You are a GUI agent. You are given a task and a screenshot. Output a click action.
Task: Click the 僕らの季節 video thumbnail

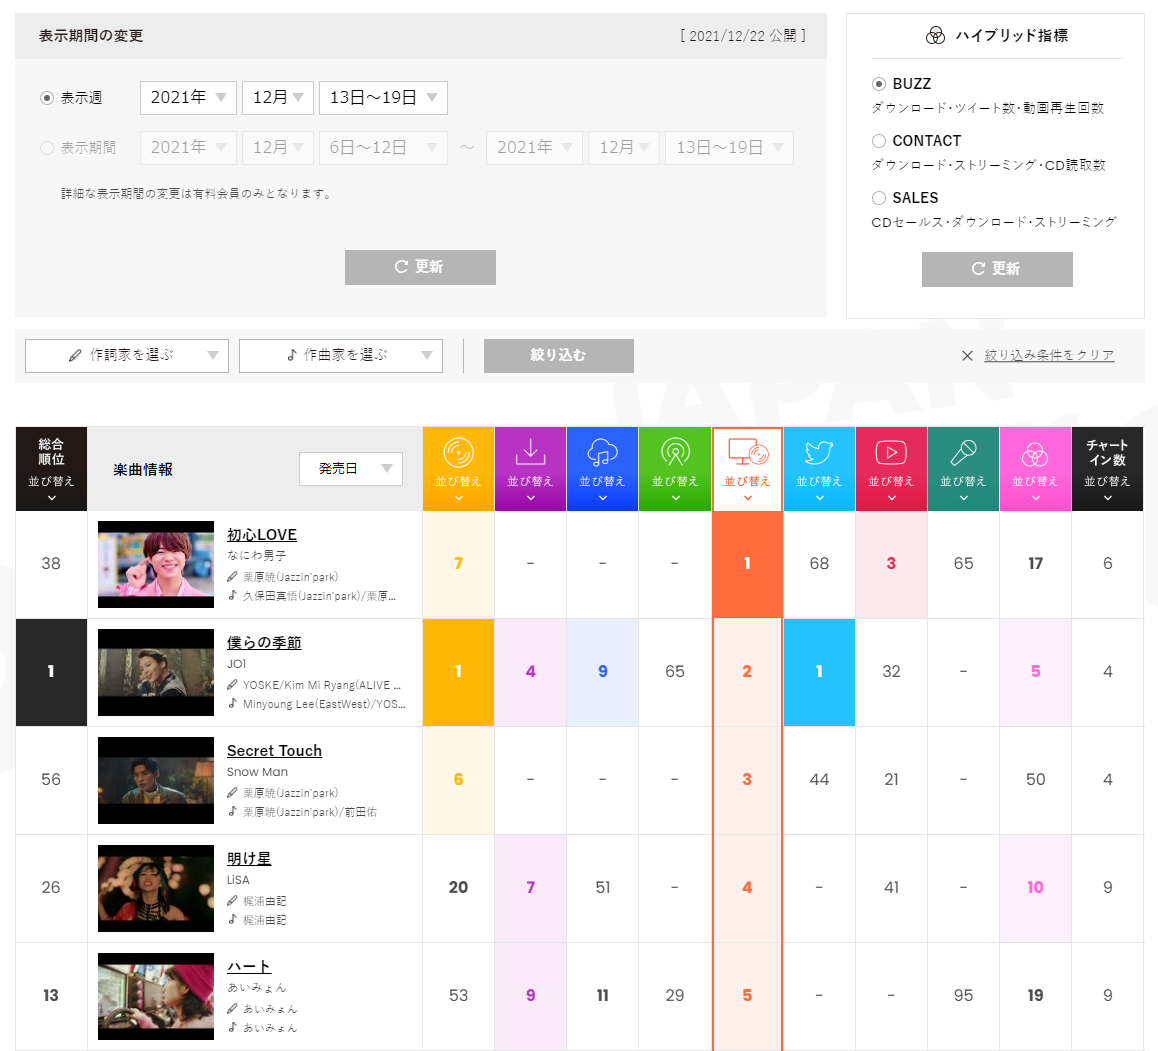tap(156, 673)
